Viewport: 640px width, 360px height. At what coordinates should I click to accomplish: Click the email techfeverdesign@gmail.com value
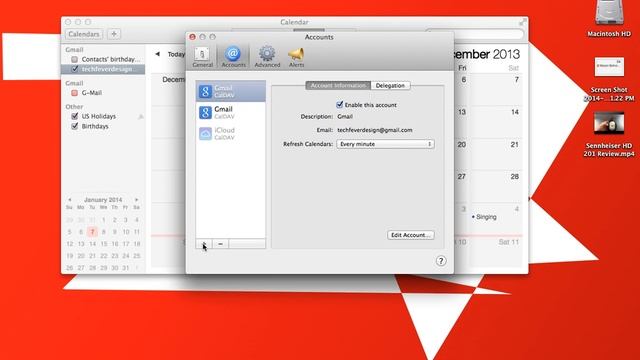click(x=375, y=130)
